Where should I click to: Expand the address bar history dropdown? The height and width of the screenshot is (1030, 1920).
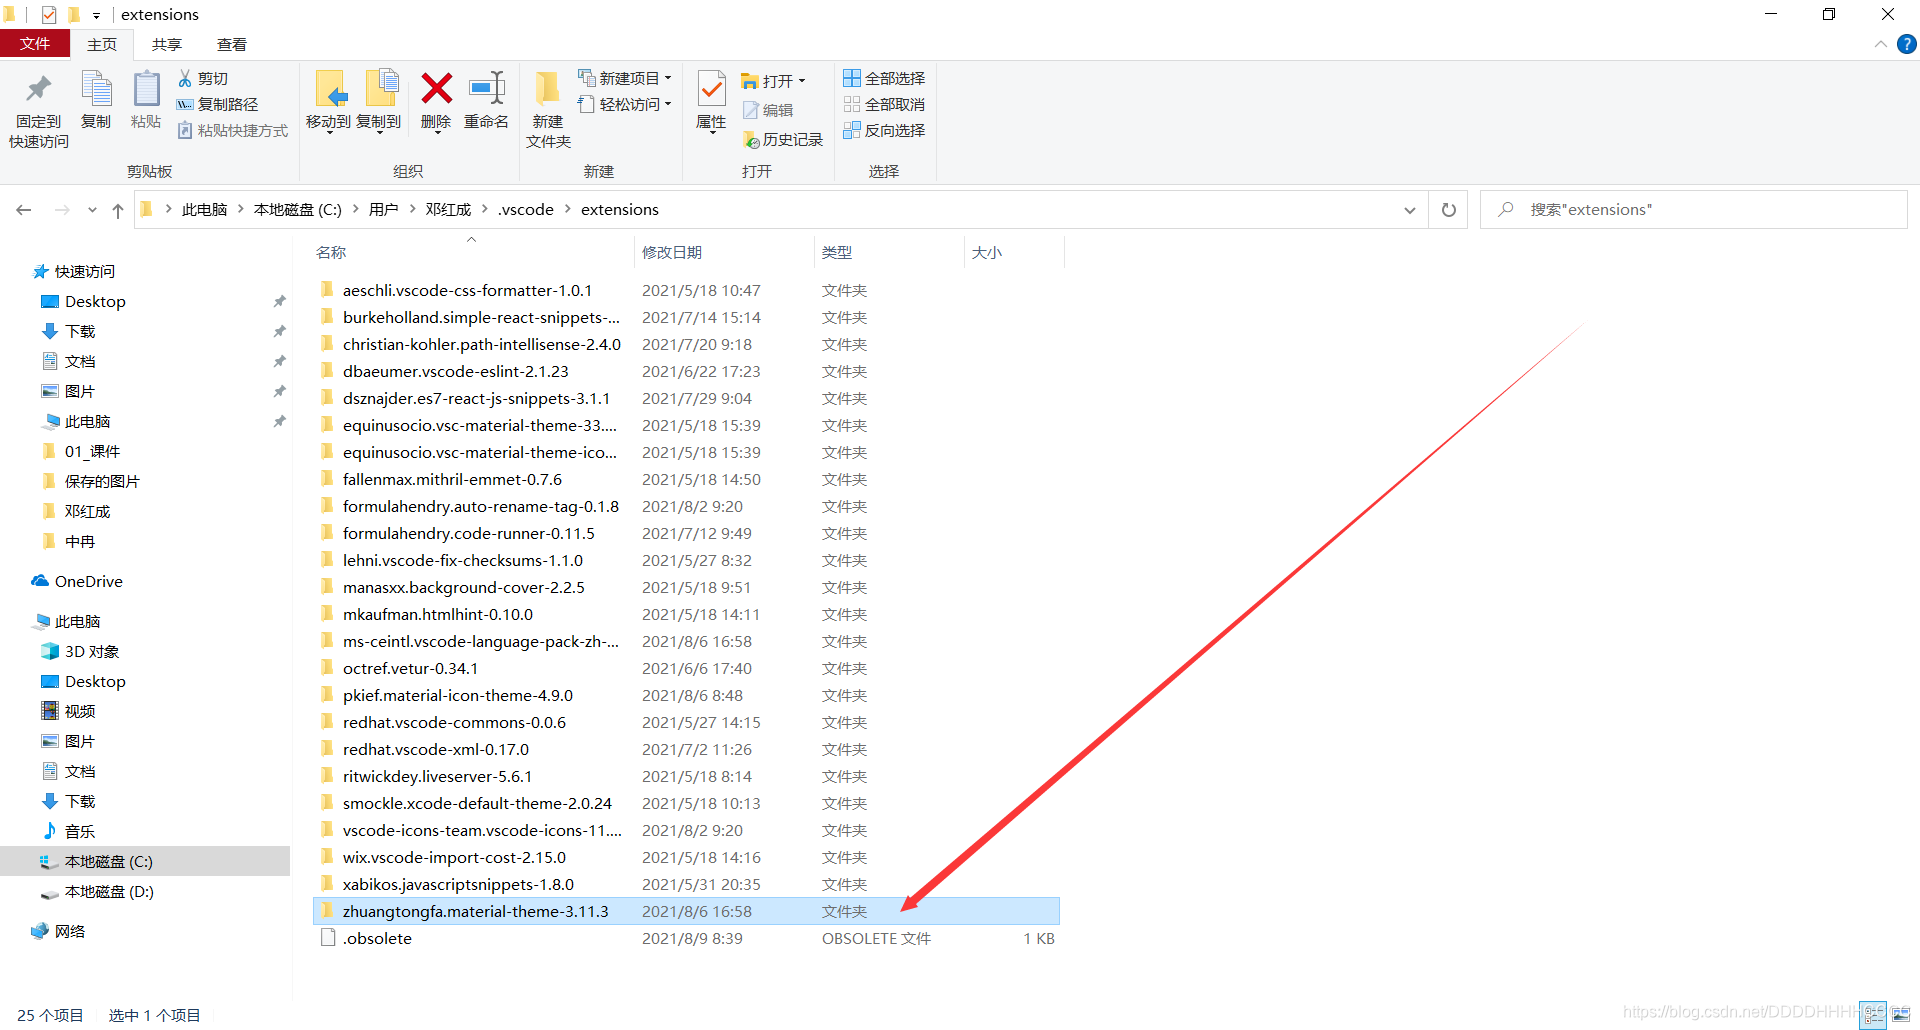pos(1409,210)
